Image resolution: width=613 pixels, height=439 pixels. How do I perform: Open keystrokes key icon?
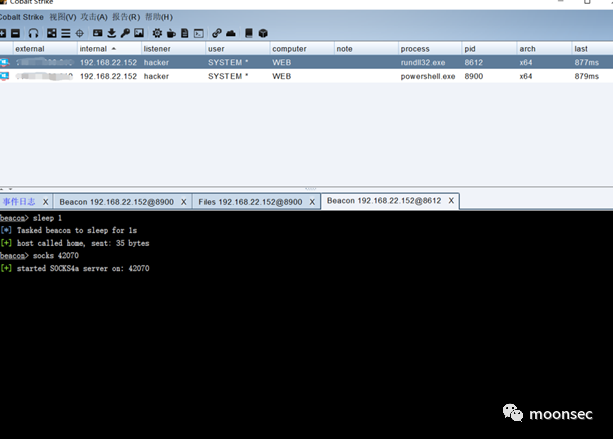[125, 33]
